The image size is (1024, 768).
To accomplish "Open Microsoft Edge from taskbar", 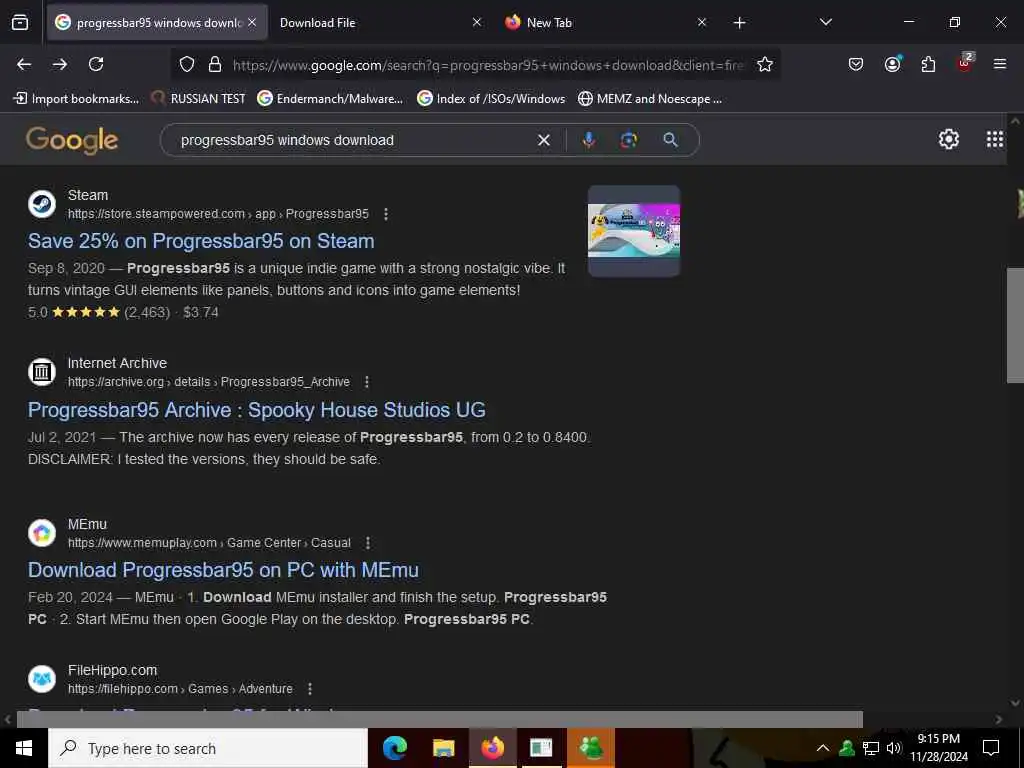I will 395,748.
